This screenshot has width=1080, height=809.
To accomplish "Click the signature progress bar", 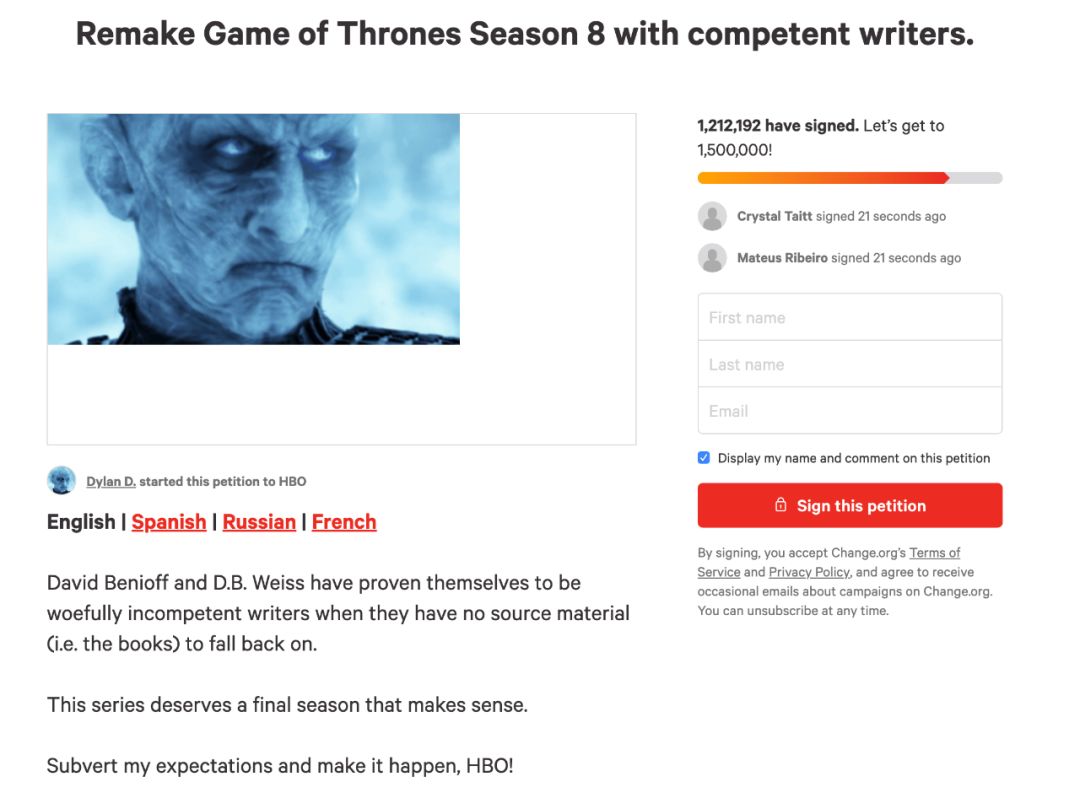I will pyautogui.click(x=849, y=178).
